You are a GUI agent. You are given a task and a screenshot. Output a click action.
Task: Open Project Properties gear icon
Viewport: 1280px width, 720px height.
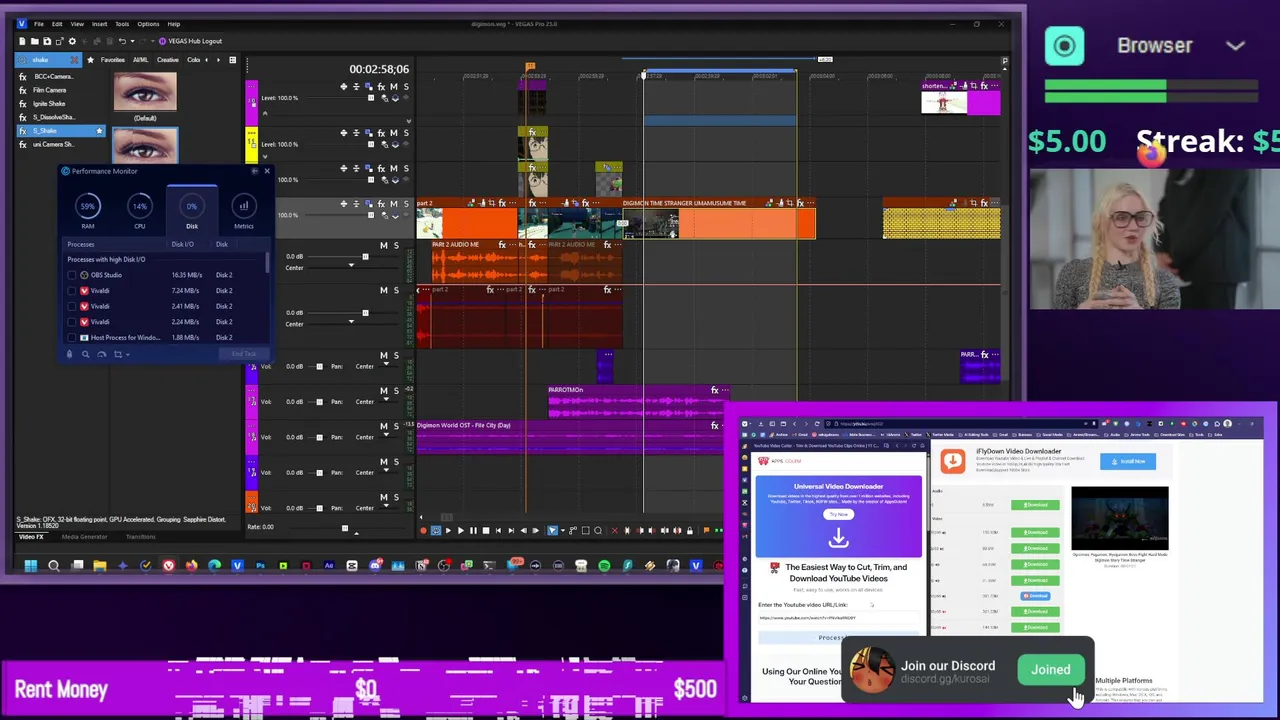[72, 41]
